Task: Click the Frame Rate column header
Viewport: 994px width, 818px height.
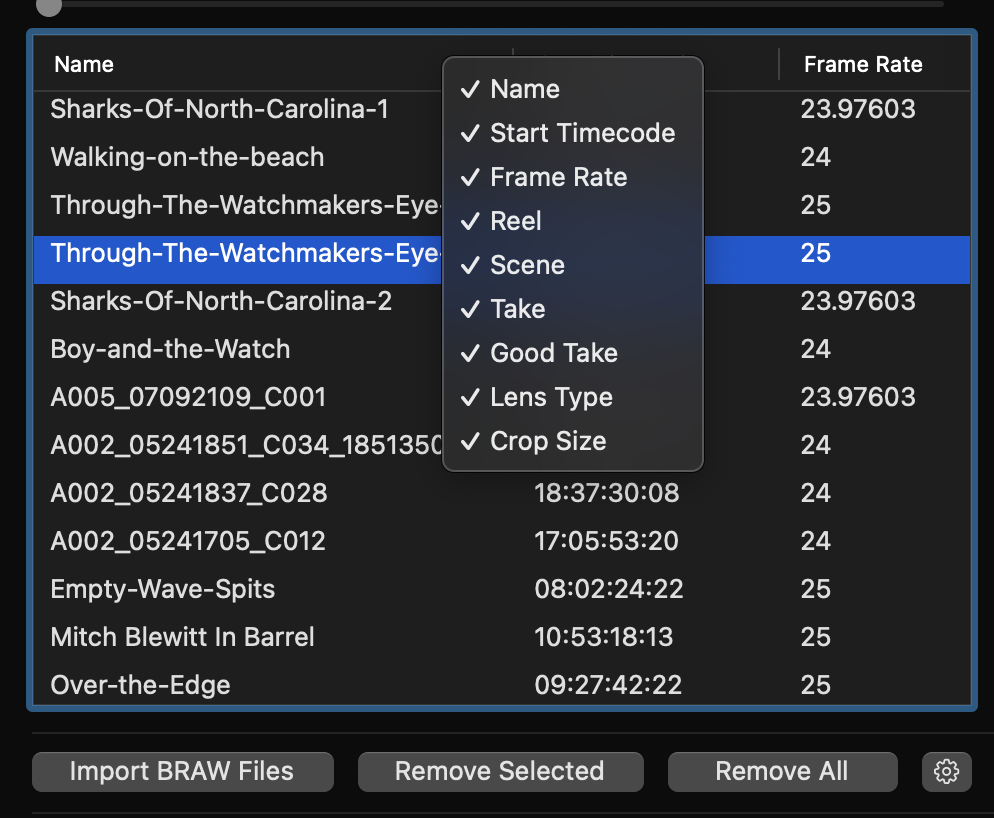Action: pos(862,65)
